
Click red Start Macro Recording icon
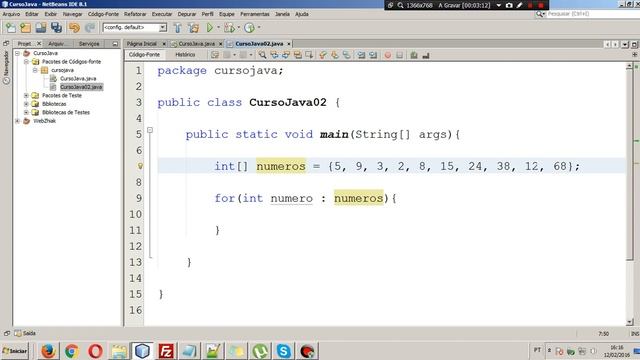(388, 55)
